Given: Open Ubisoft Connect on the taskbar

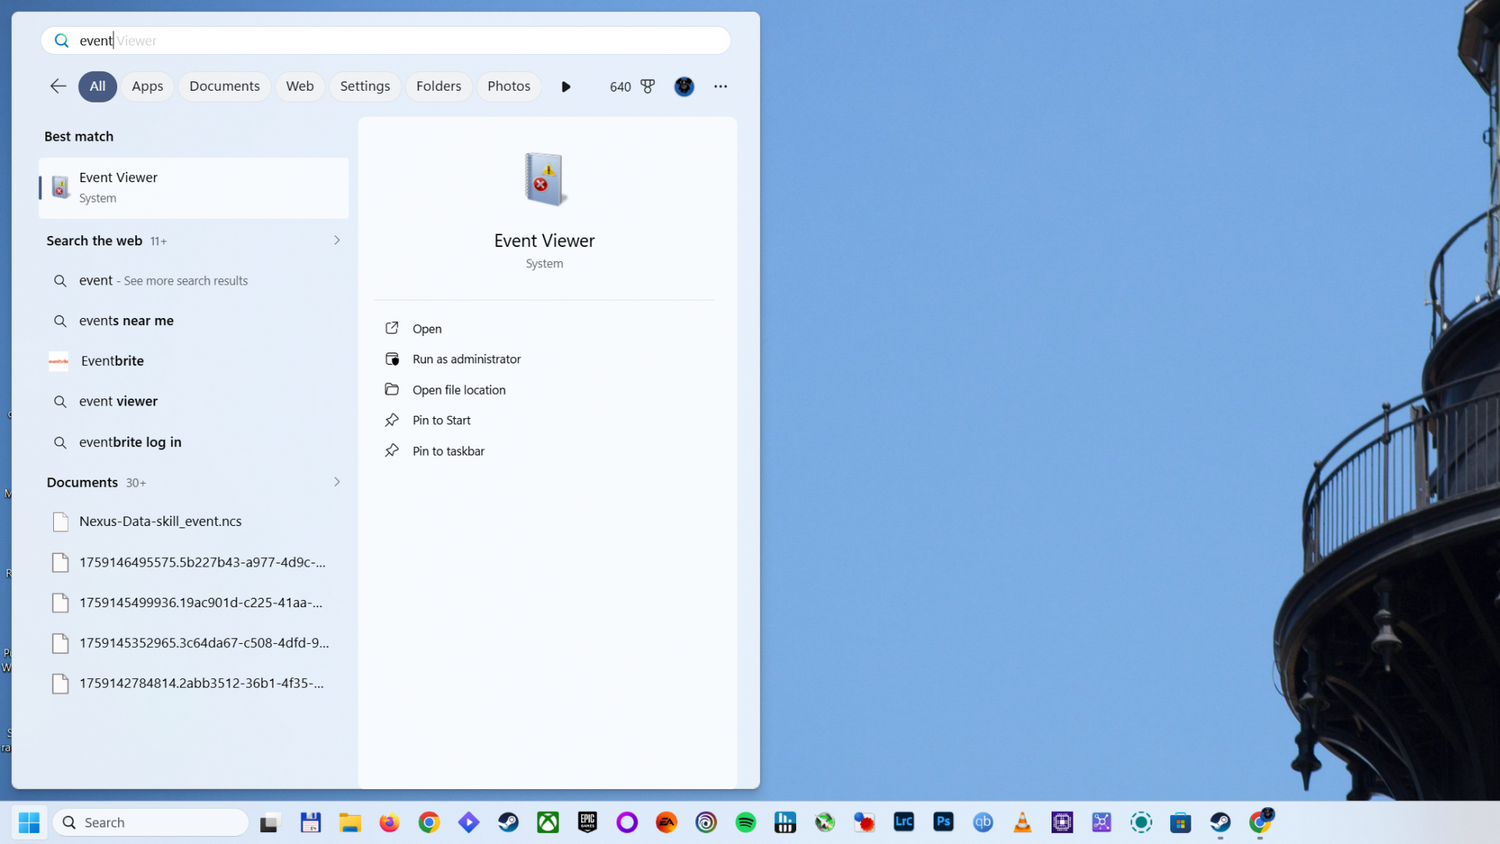Looking at the screenshot, I should pos(706,822).
